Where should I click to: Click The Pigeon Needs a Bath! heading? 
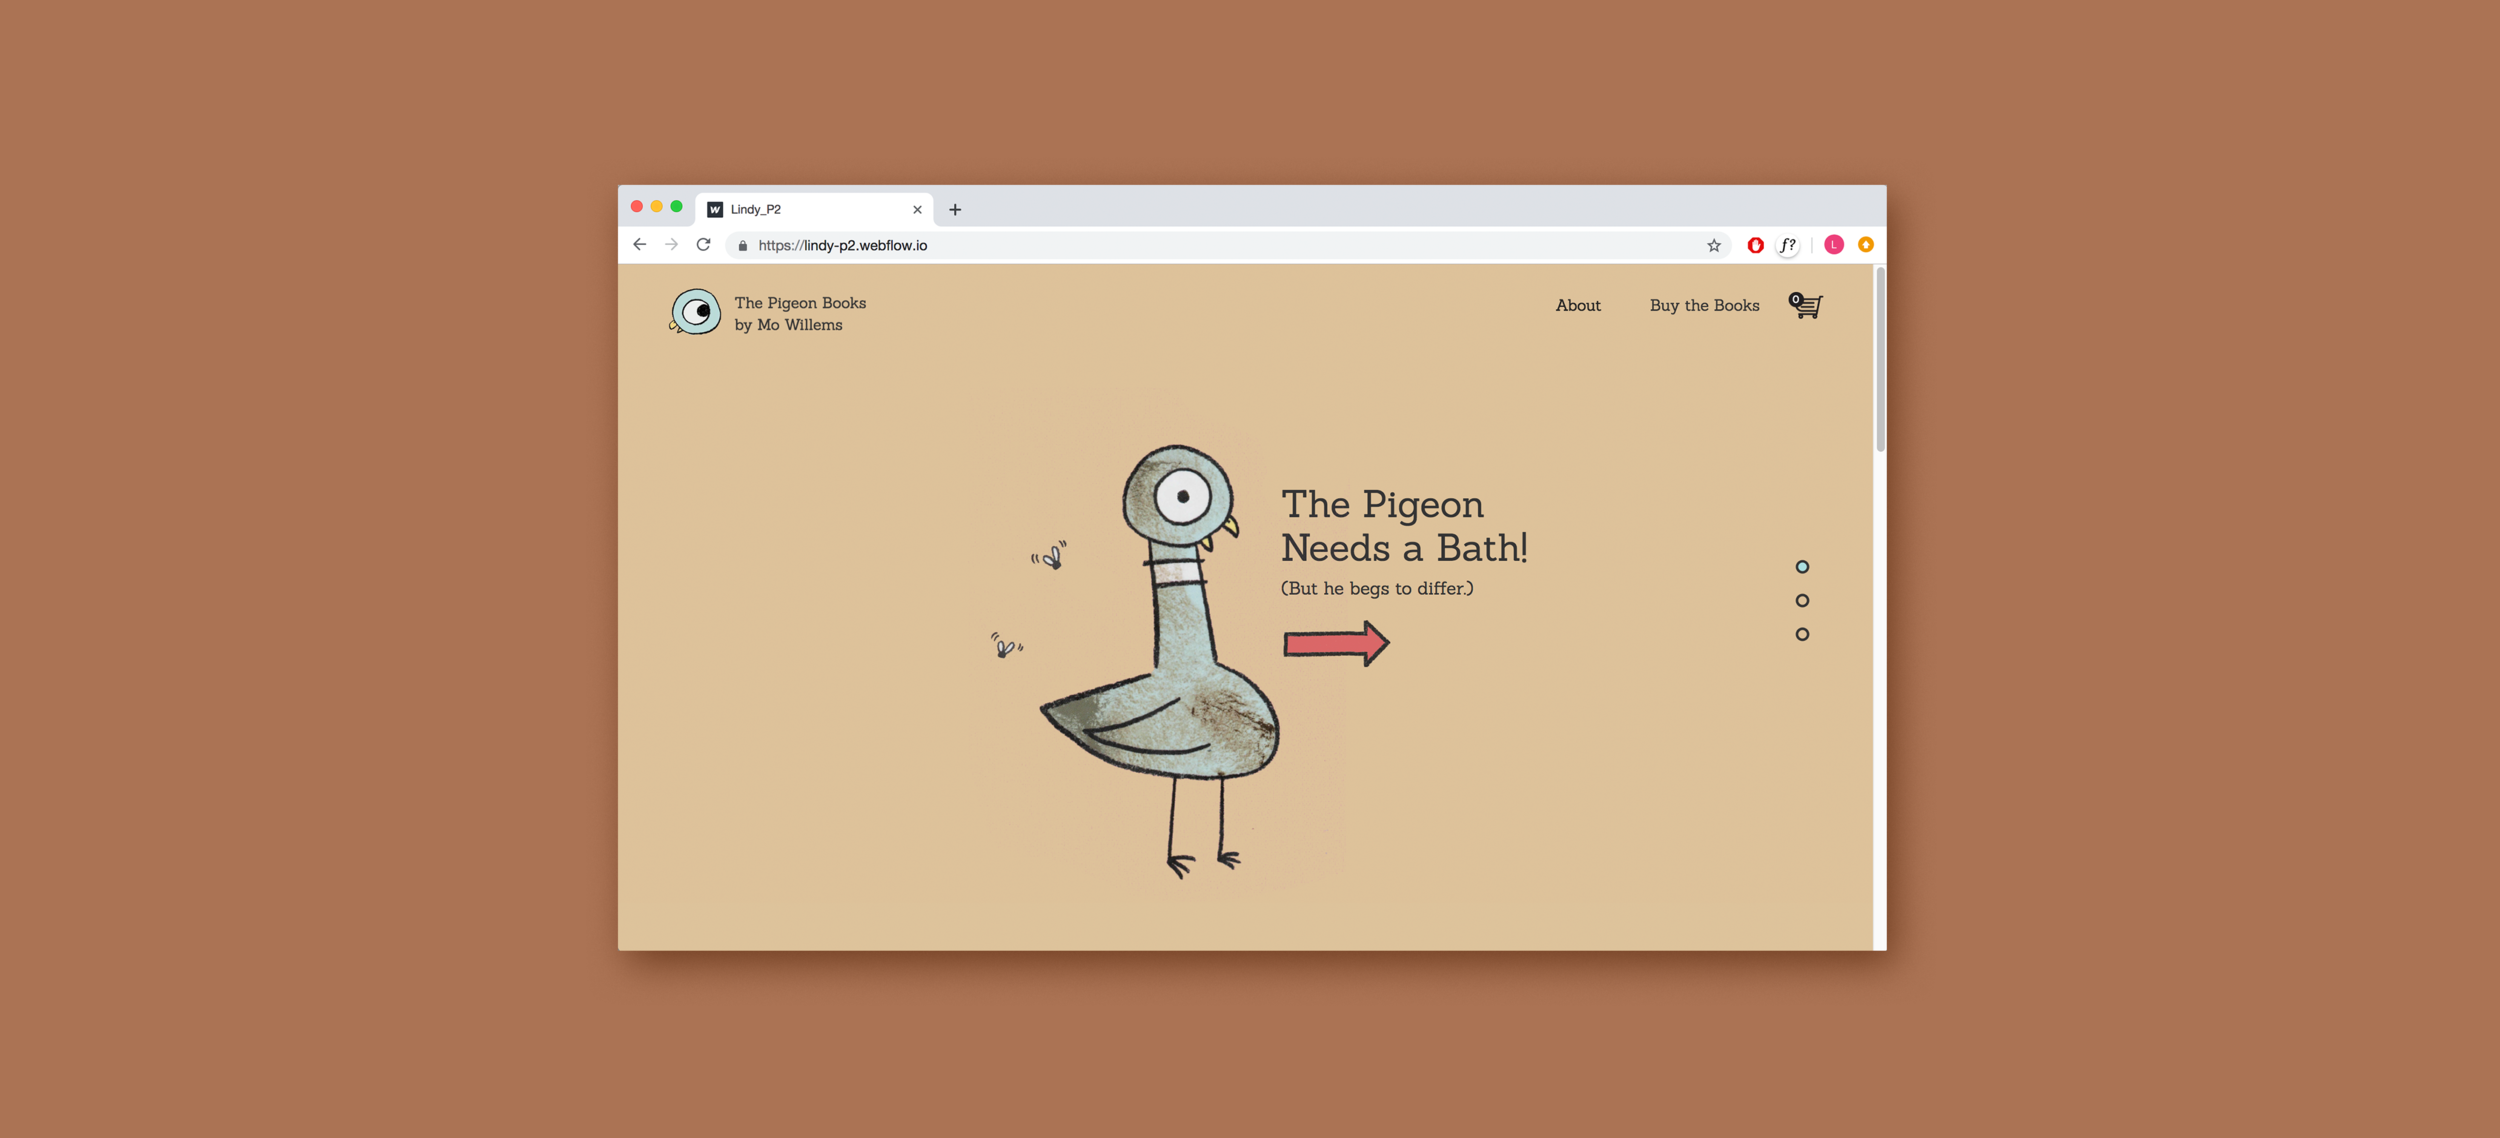point(1404,526)
